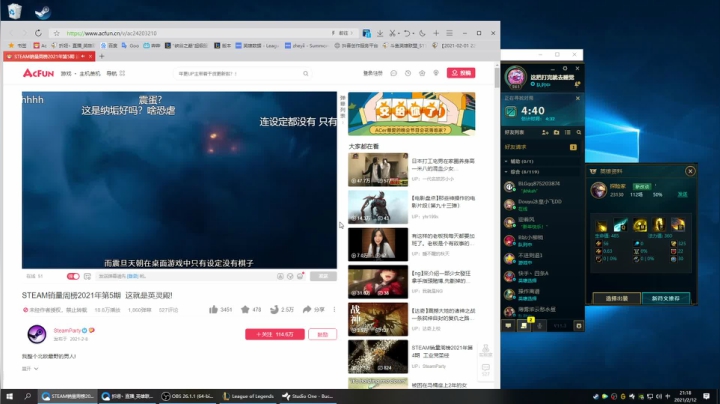The width and height of the screenshot is (720, 404).
Task: Click the friend list search magnifier in League
Action: (x=579, y=132)
